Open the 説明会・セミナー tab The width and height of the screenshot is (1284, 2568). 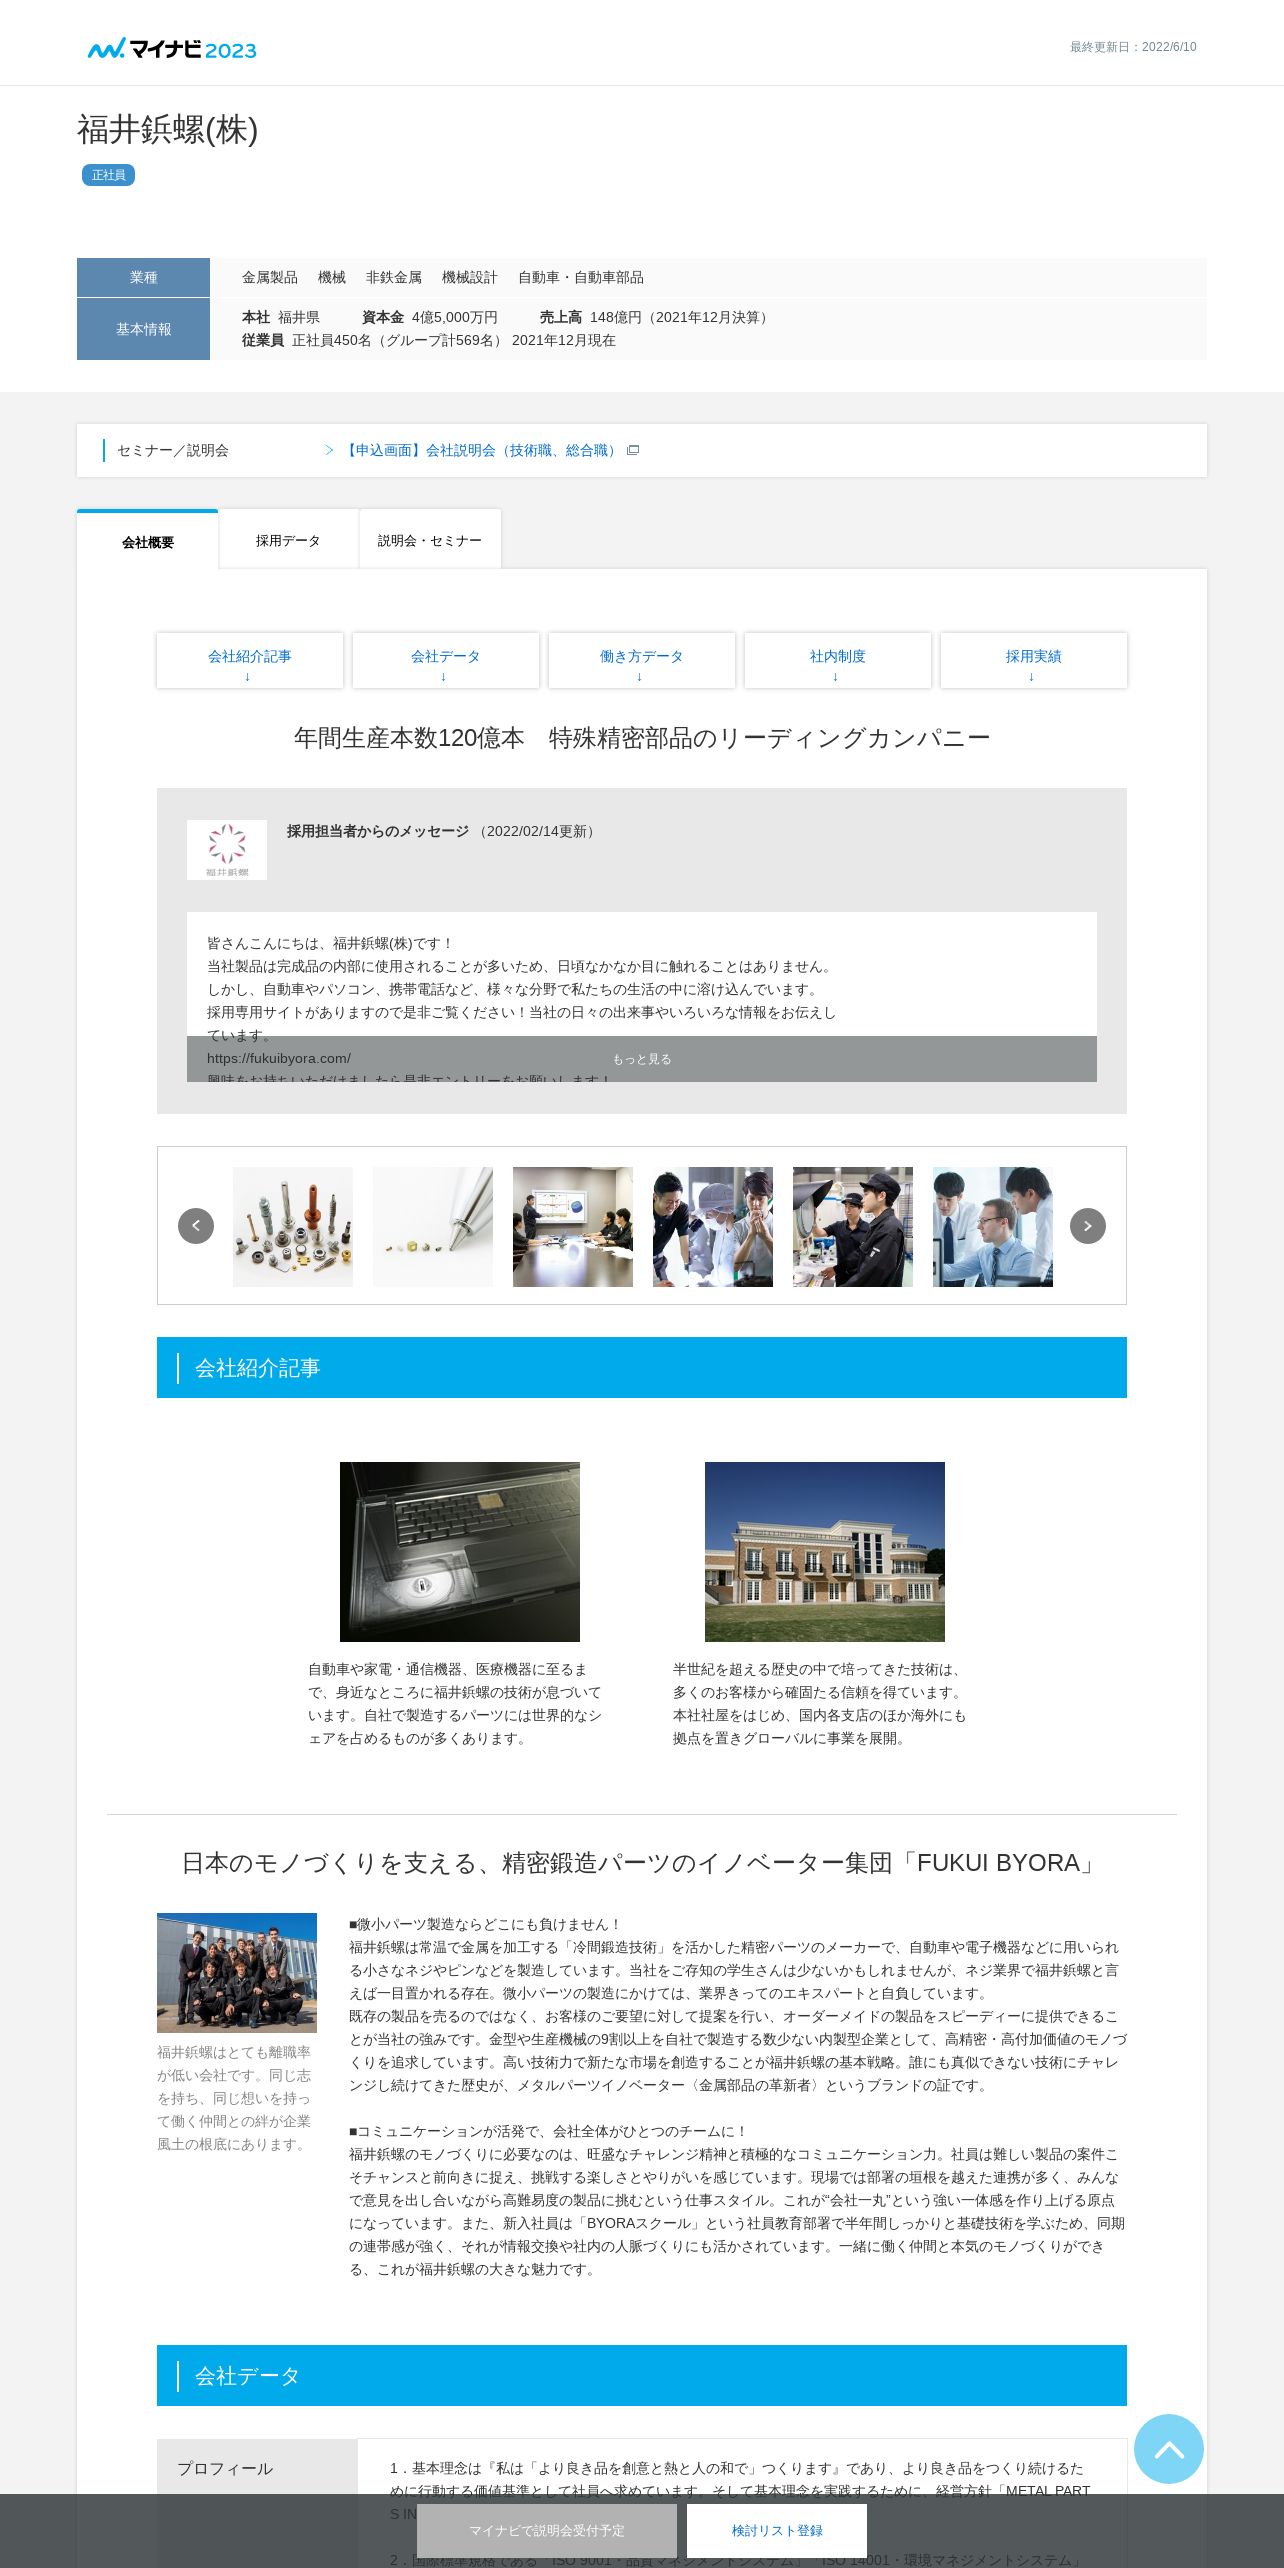430,540
